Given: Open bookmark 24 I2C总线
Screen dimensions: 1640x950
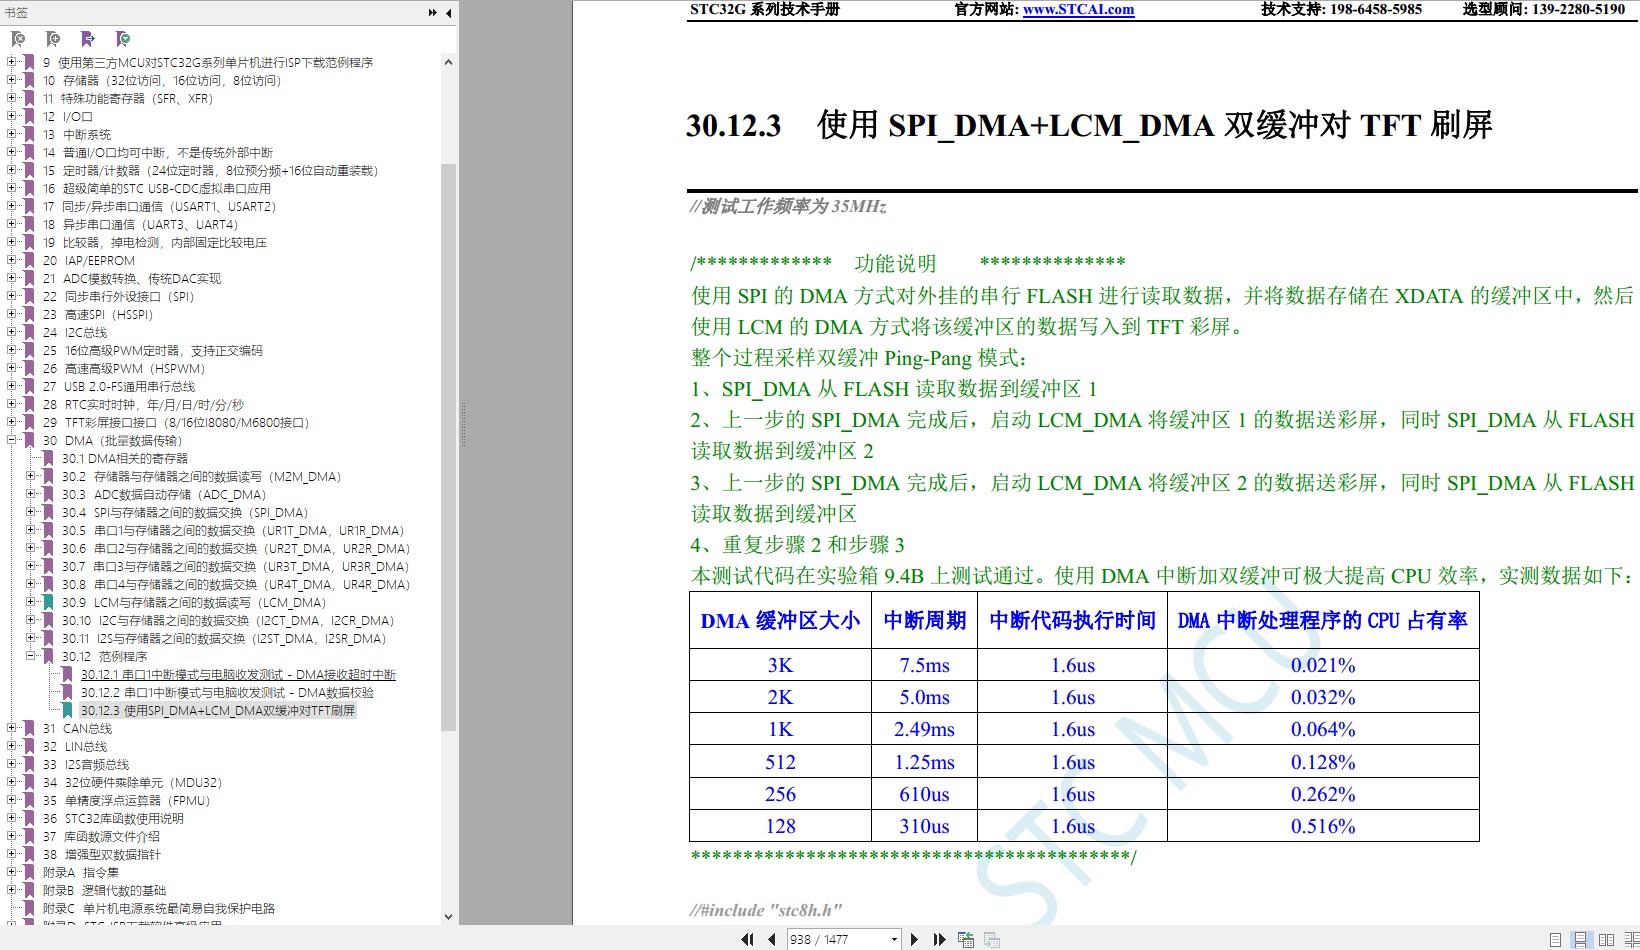Looking at the screenshot, I should coord(74,333).
